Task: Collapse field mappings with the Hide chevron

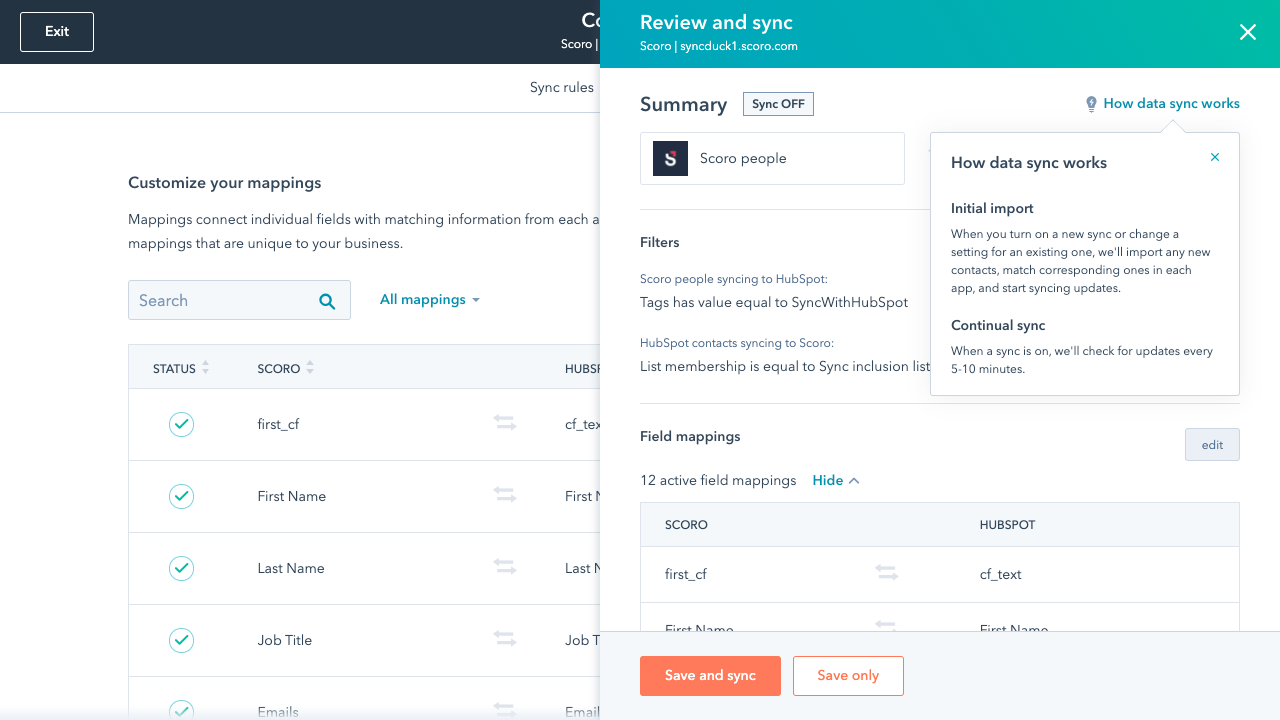Action: click(836, 481)
